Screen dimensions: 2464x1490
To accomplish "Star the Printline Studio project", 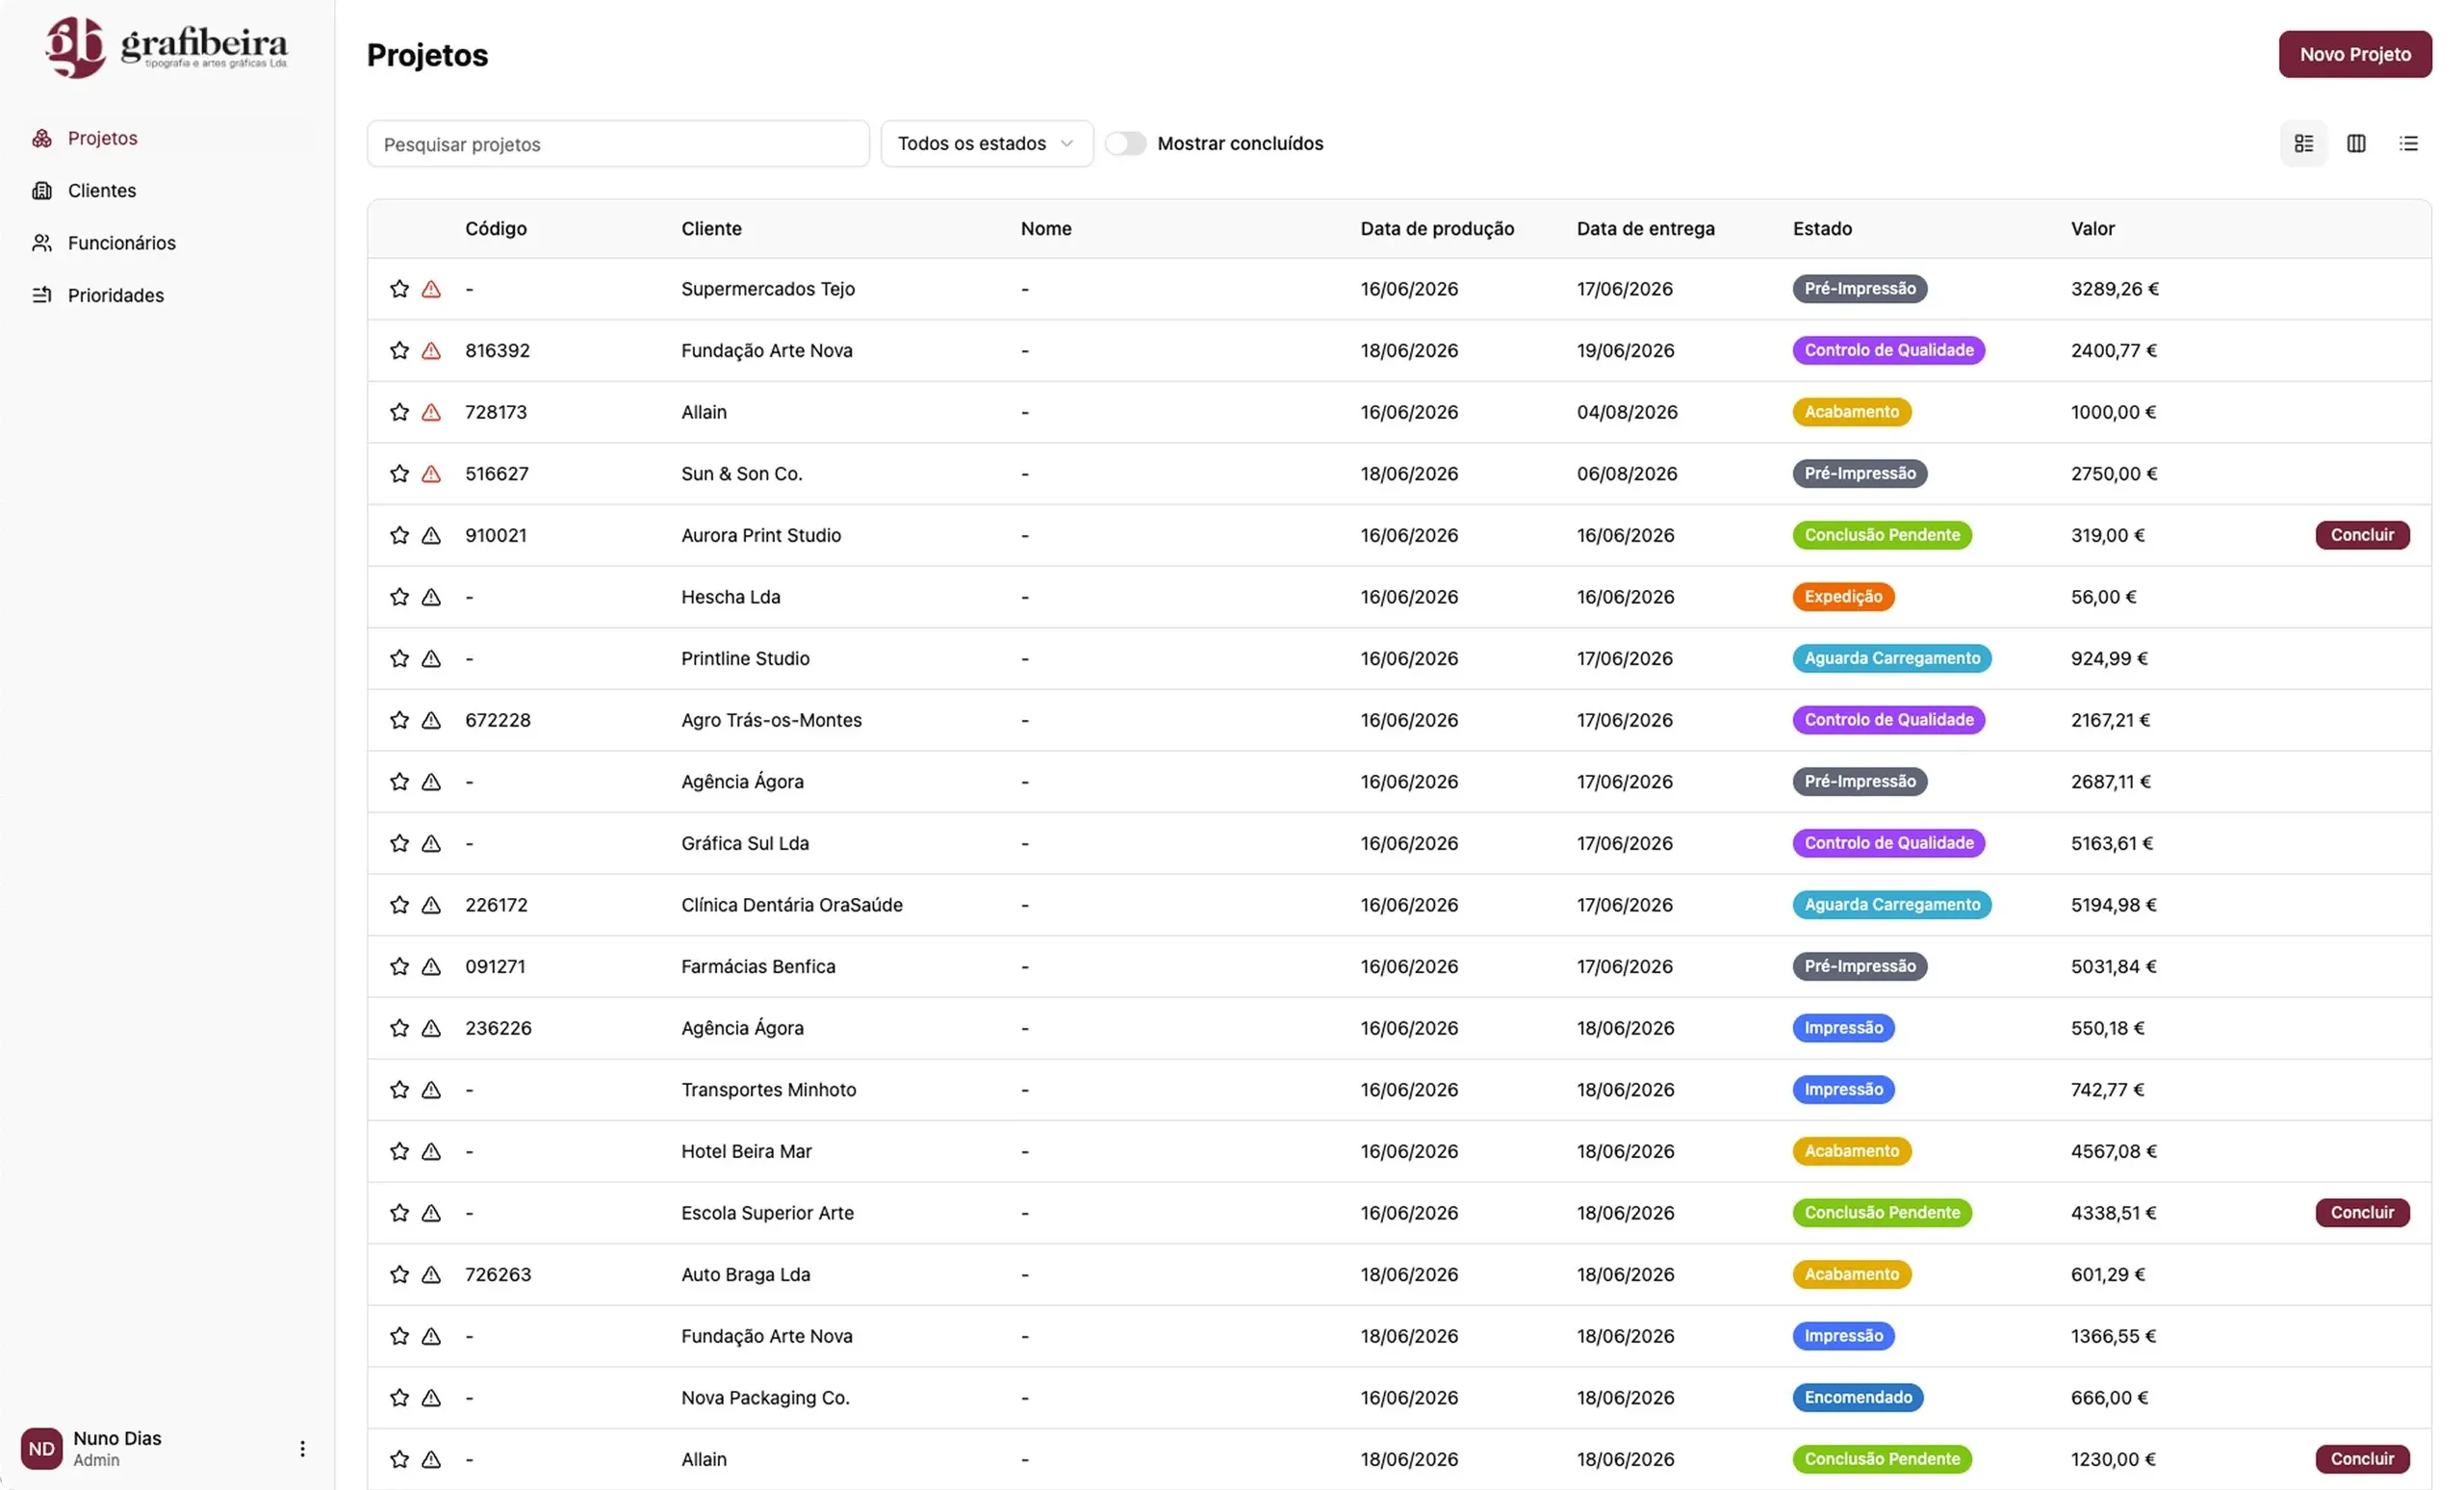I will pyautogui.click(x=399, y=658).
